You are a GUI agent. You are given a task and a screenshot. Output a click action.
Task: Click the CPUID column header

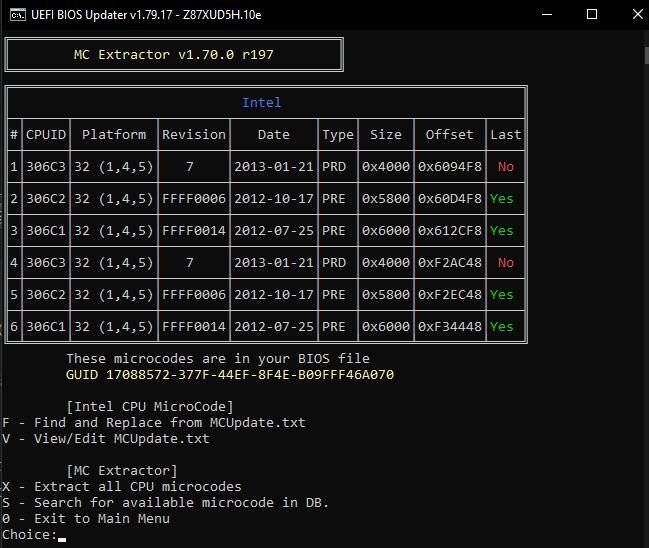tap(46, 135)
